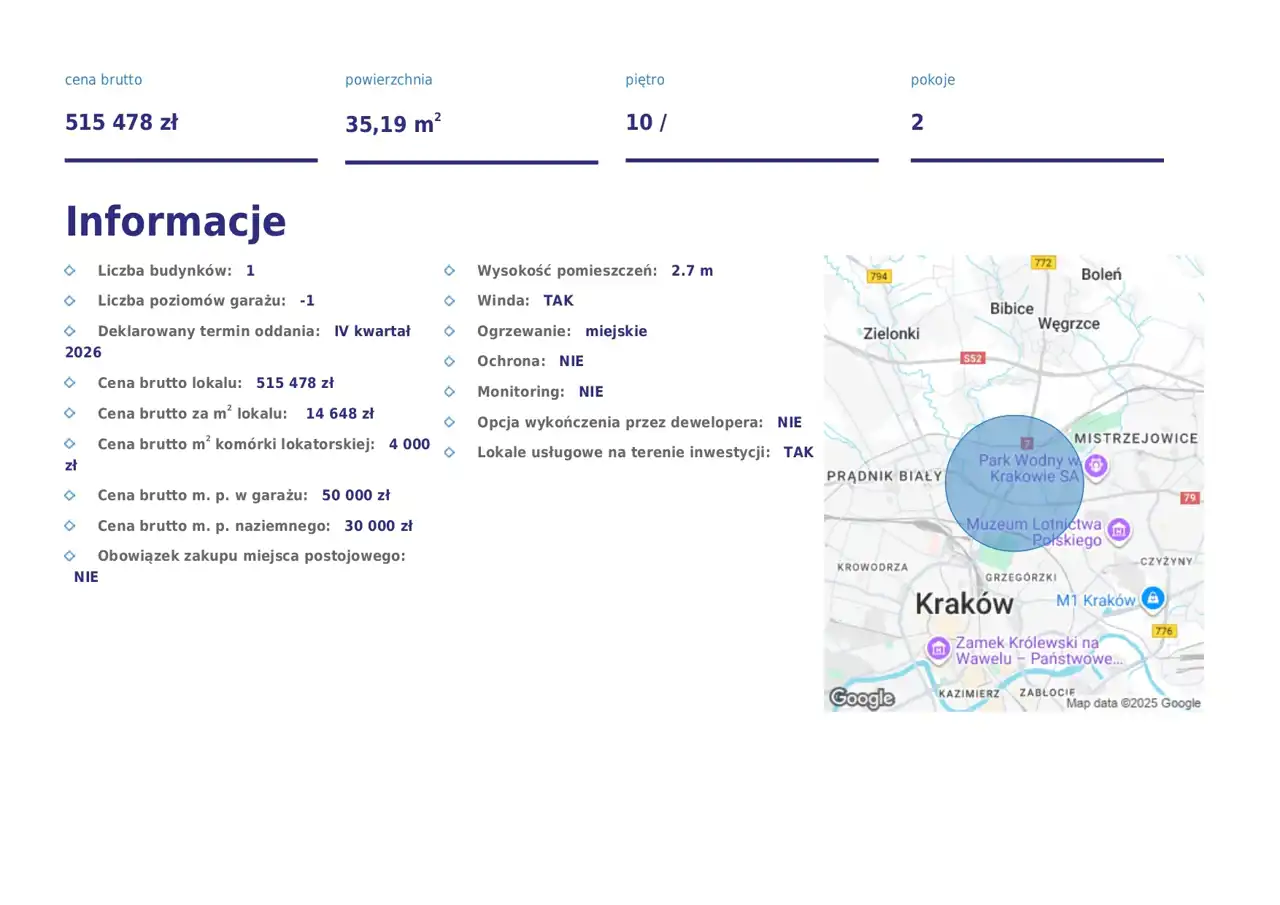
Task: Click the 794 road sign on map
Action: point(878,276)
